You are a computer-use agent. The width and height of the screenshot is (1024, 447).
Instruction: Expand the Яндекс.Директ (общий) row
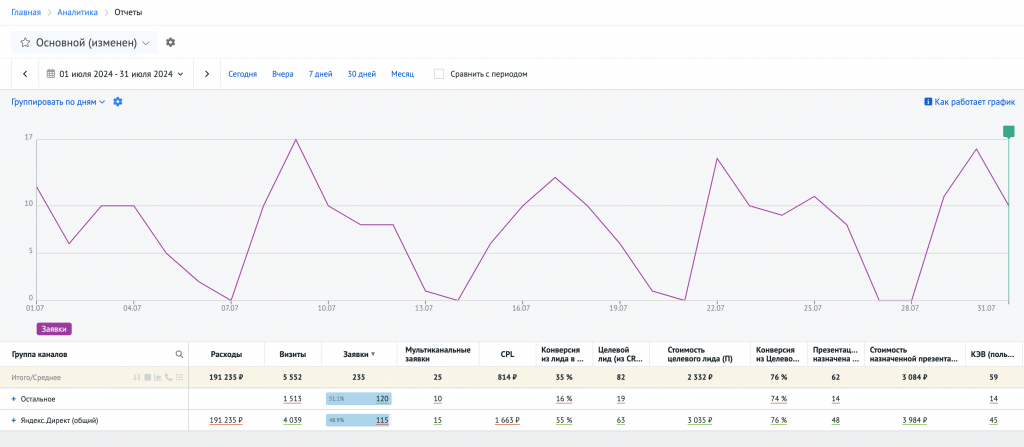tap(14, 421)
